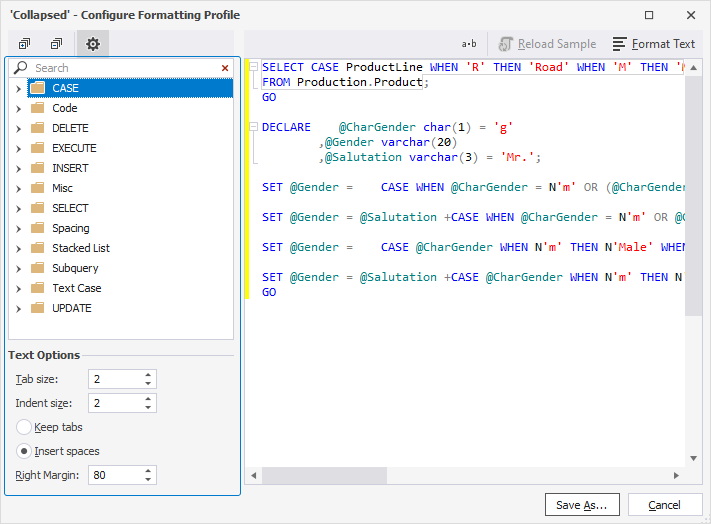Screen dimensions: 711x524
Task: Click the Save As... button
Action: (x=582, y=505)
